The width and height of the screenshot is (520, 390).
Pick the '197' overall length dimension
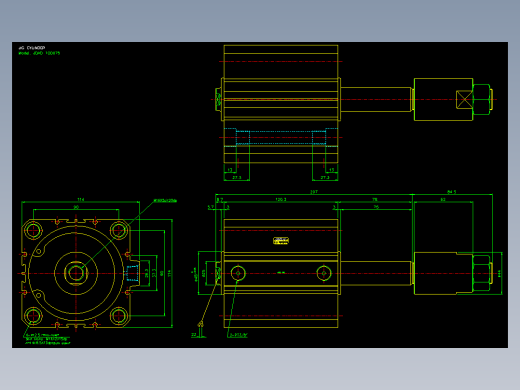pyautogui.click(x=314, y=192)
